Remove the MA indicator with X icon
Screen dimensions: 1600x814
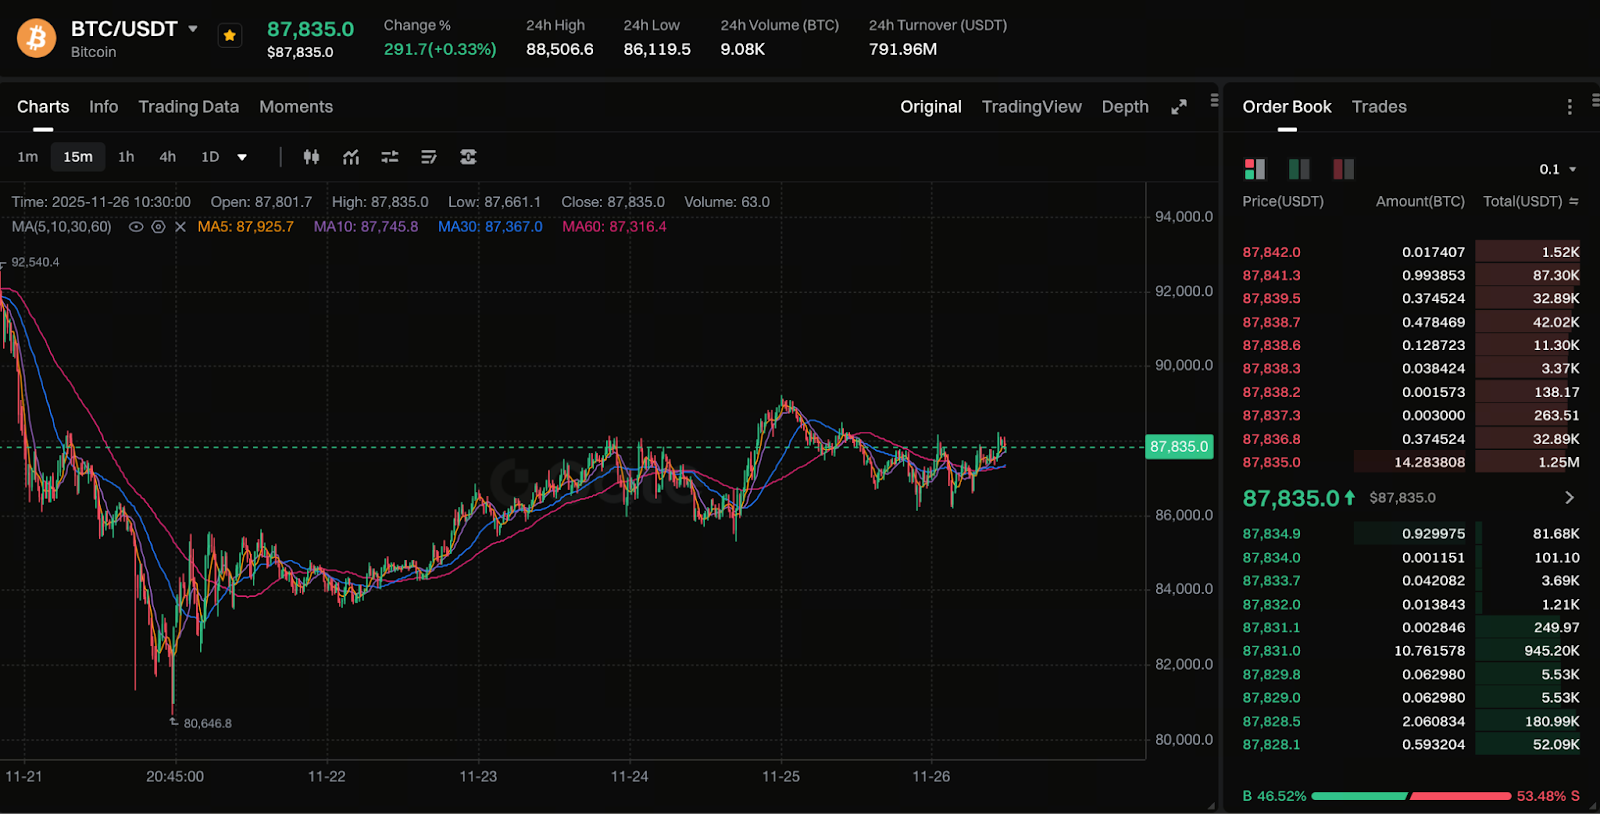coord(180,227)
